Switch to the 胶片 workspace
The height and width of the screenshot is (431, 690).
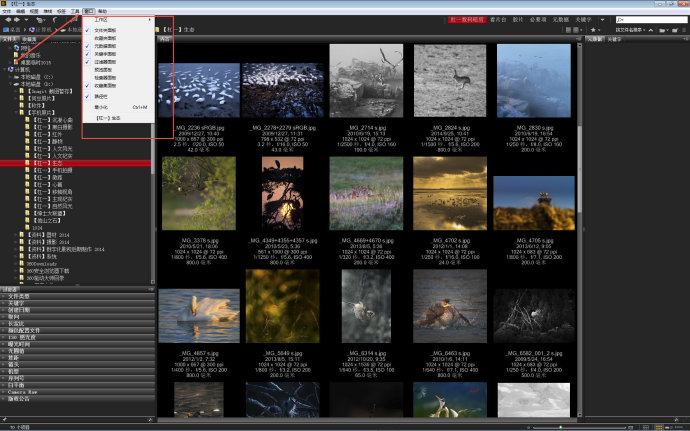518,20
